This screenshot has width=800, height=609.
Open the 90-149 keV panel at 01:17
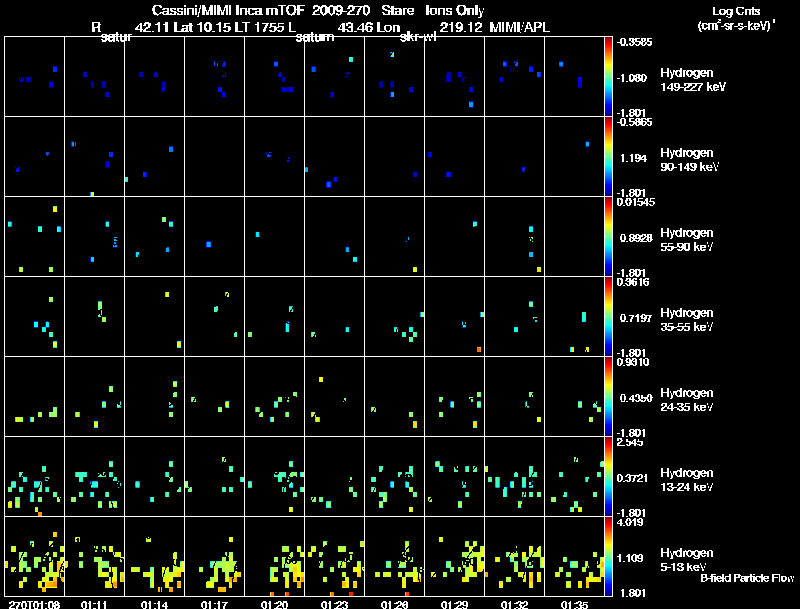214,157
